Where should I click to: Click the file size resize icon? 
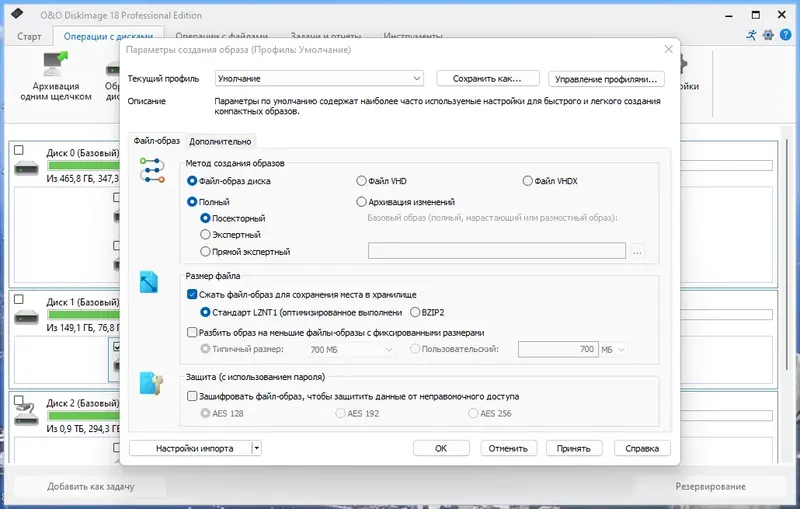pos(149,282)
